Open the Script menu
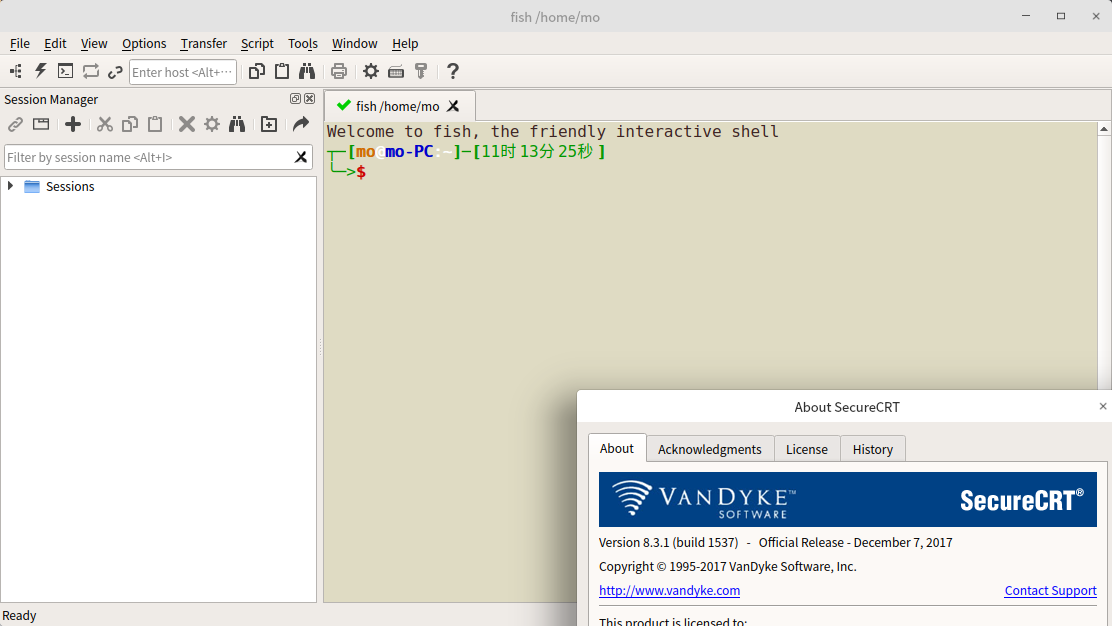This screenshot has height=626, width=1112. click(x=257, y=43)
